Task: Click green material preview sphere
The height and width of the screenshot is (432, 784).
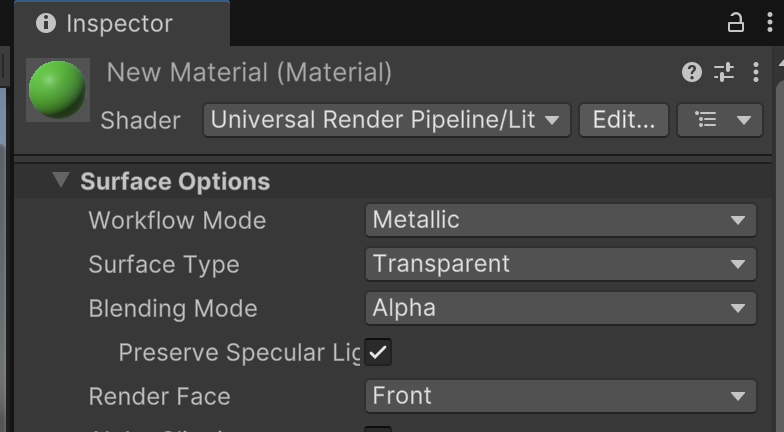Action: [58, 90]
